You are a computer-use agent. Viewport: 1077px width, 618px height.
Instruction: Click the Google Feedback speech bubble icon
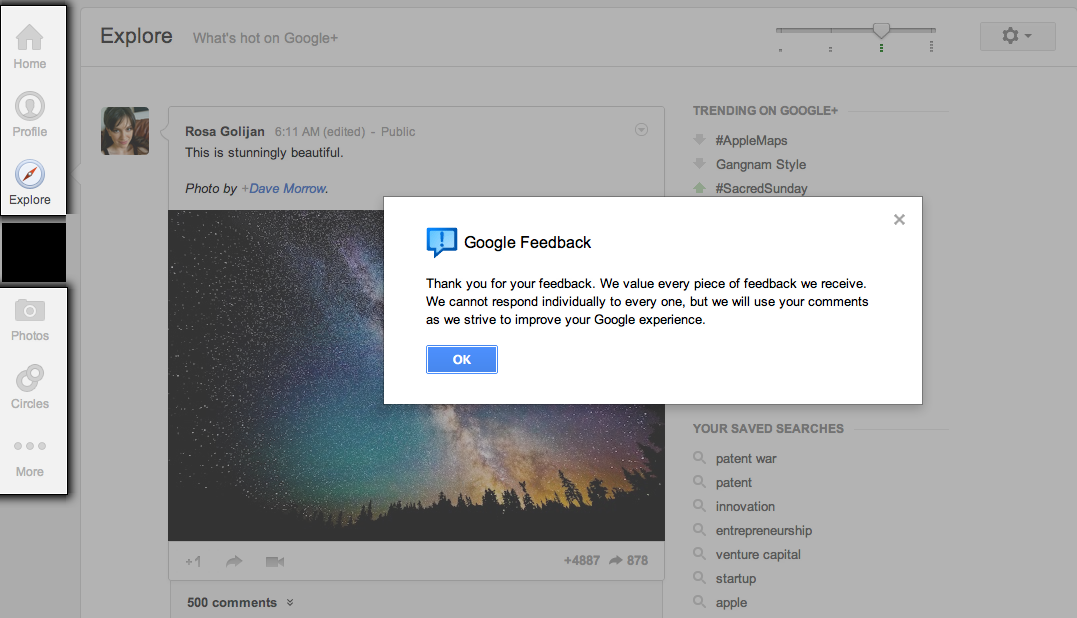point(441,242)
